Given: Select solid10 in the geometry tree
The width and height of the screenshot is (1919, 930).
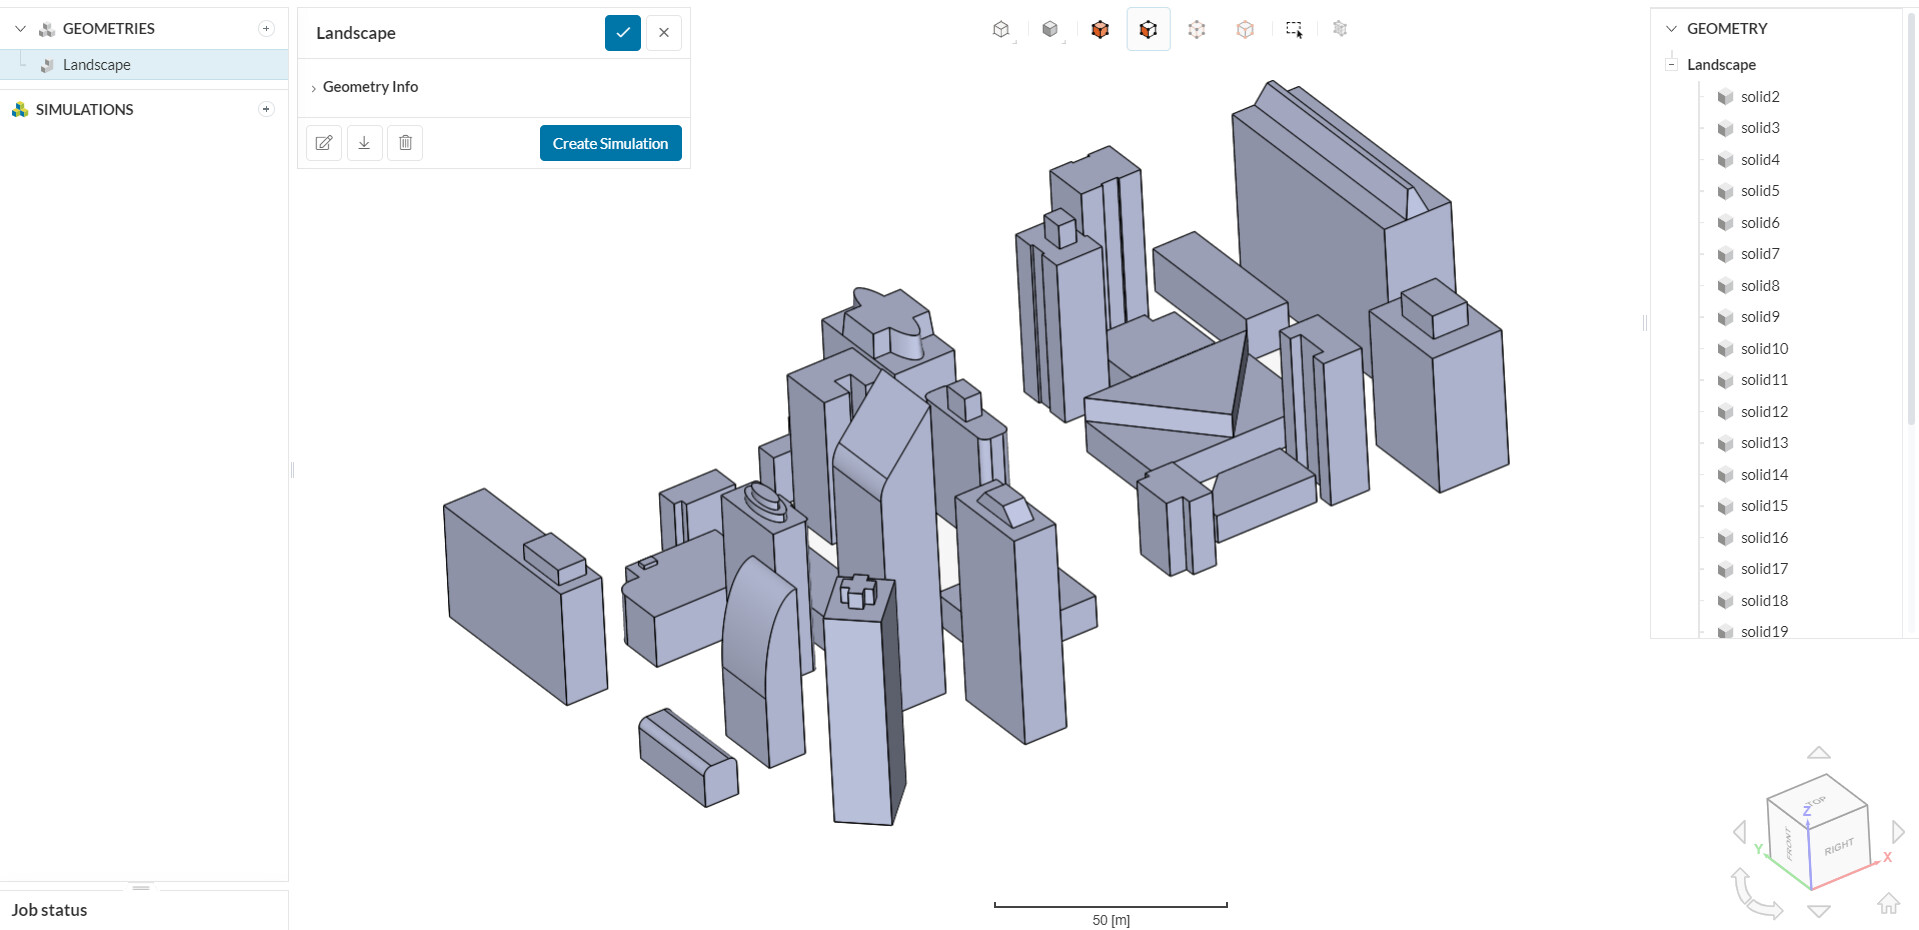Looking at the screenshot, I should (1764, 349).
